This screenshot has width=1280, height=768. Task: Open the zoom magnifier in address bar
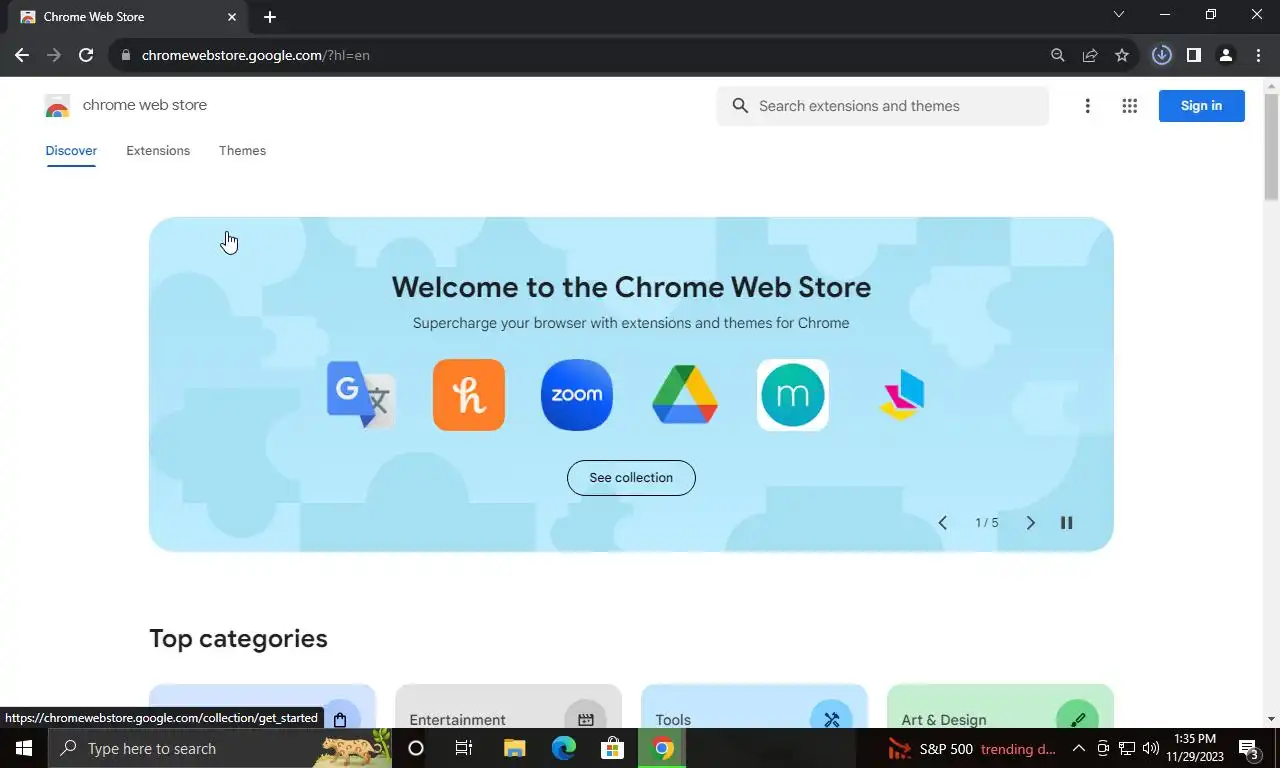1057,55
